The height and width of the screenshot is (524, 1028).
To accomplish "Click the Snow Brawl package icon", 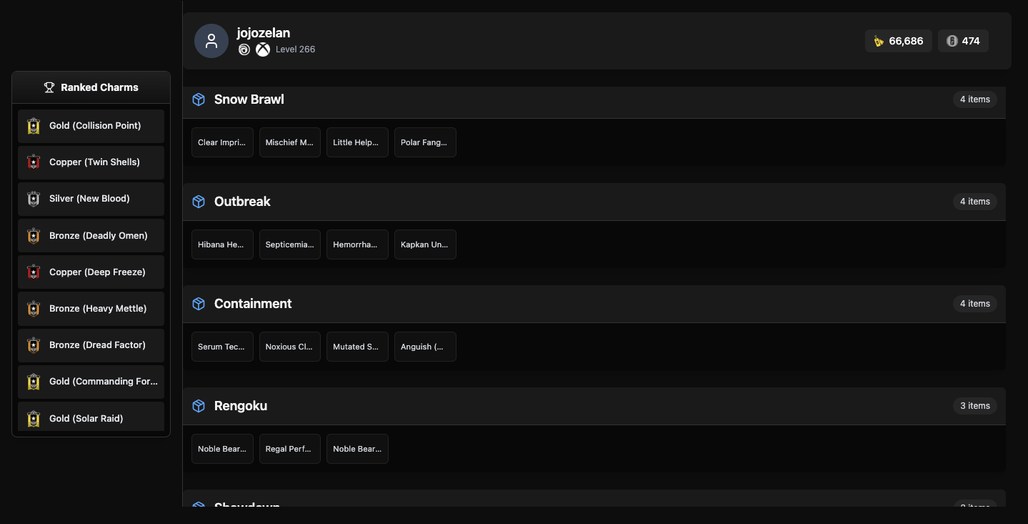I will click(199, 100).
